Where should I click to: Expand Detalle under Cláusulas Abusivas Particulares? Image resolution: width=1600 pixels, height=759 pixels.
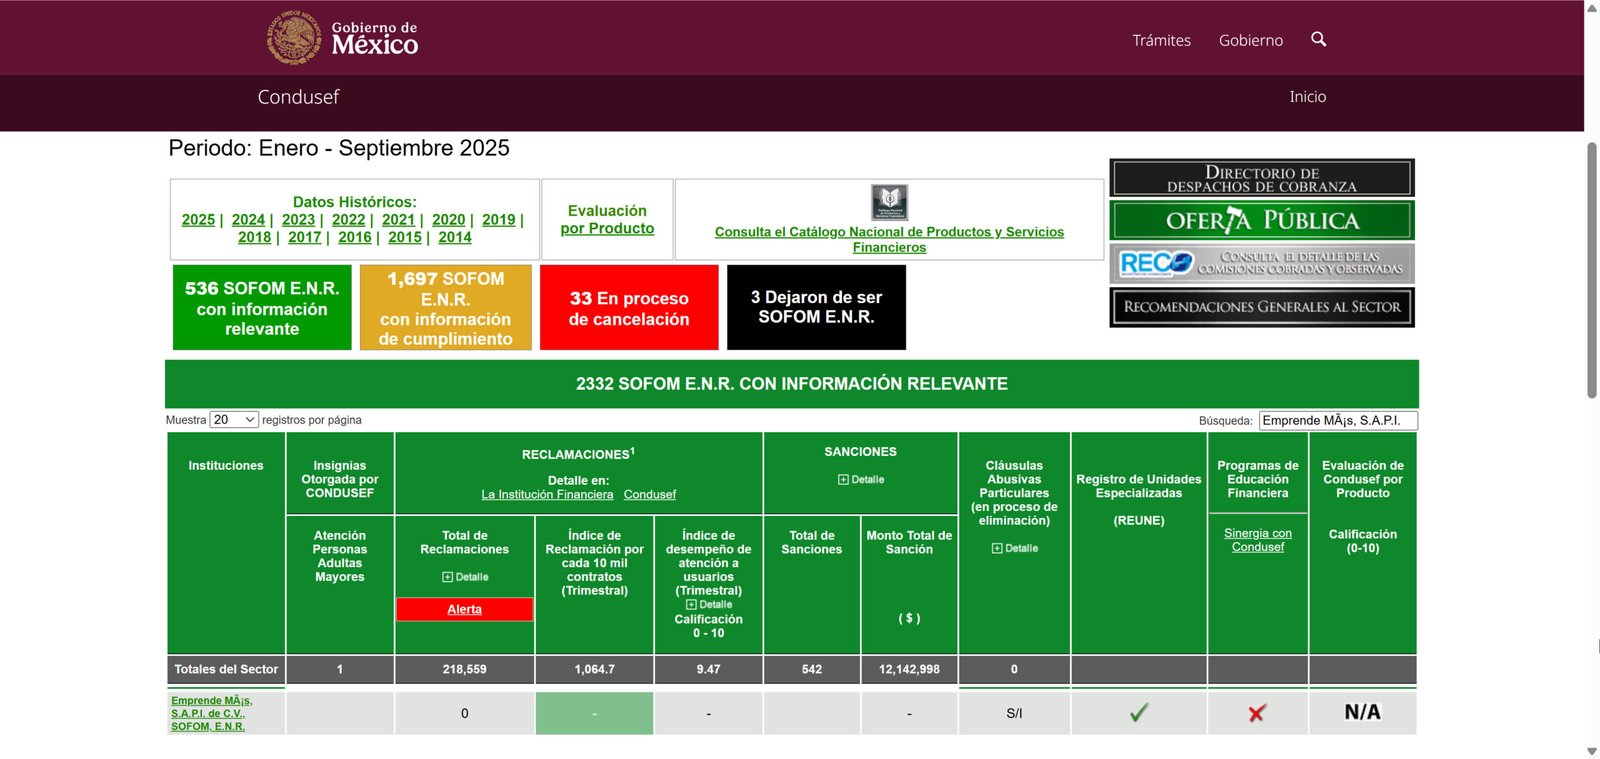tap(1014, 548)
